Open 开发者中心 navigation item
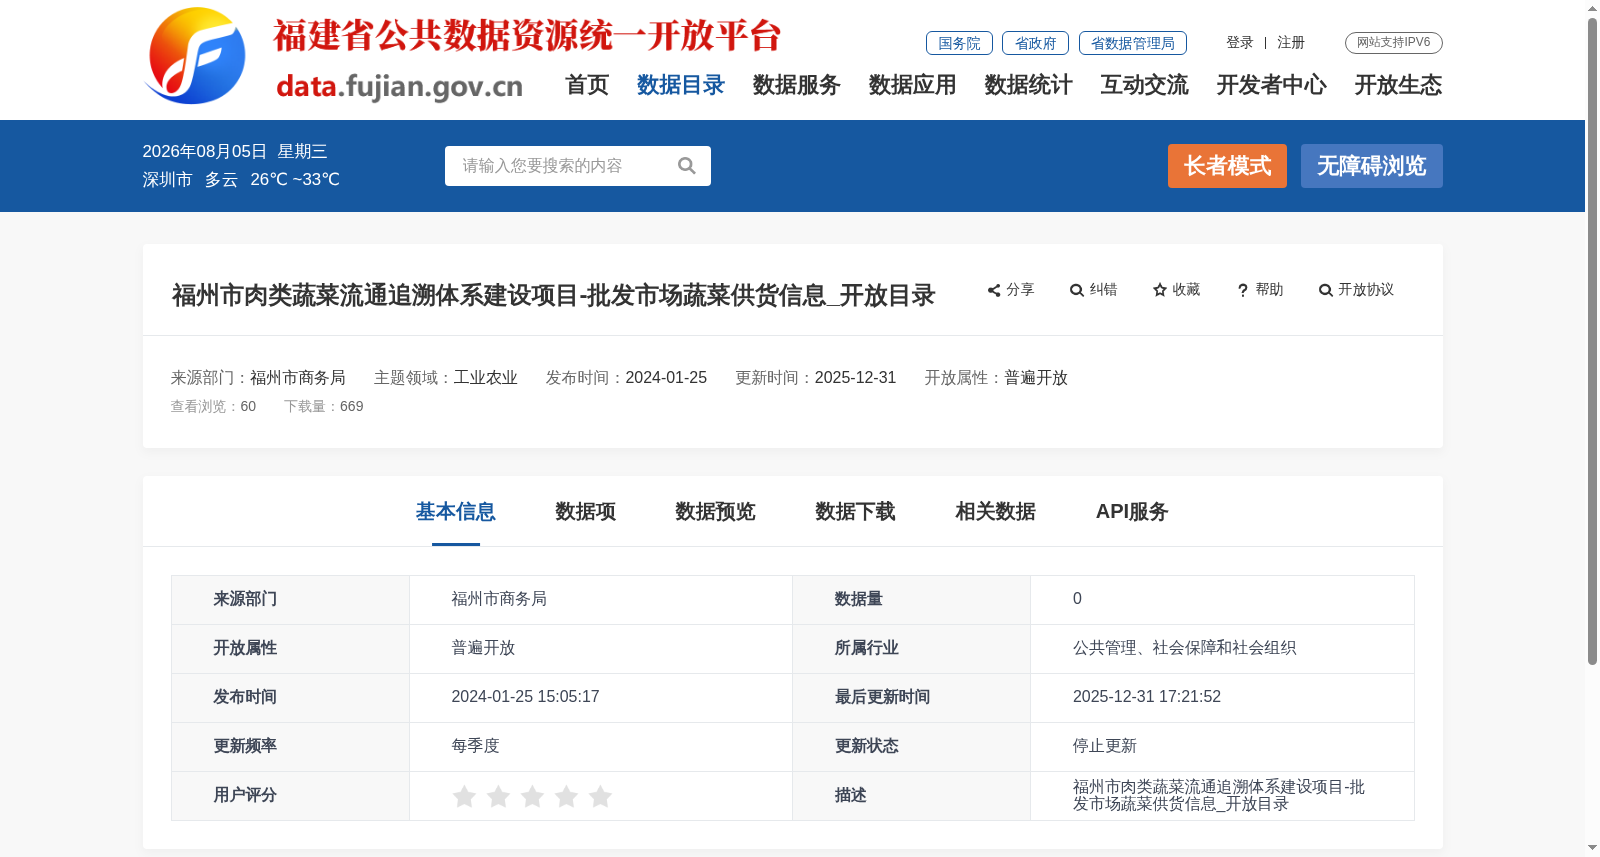1600x857 pixels. click(x=1272, y=85)
